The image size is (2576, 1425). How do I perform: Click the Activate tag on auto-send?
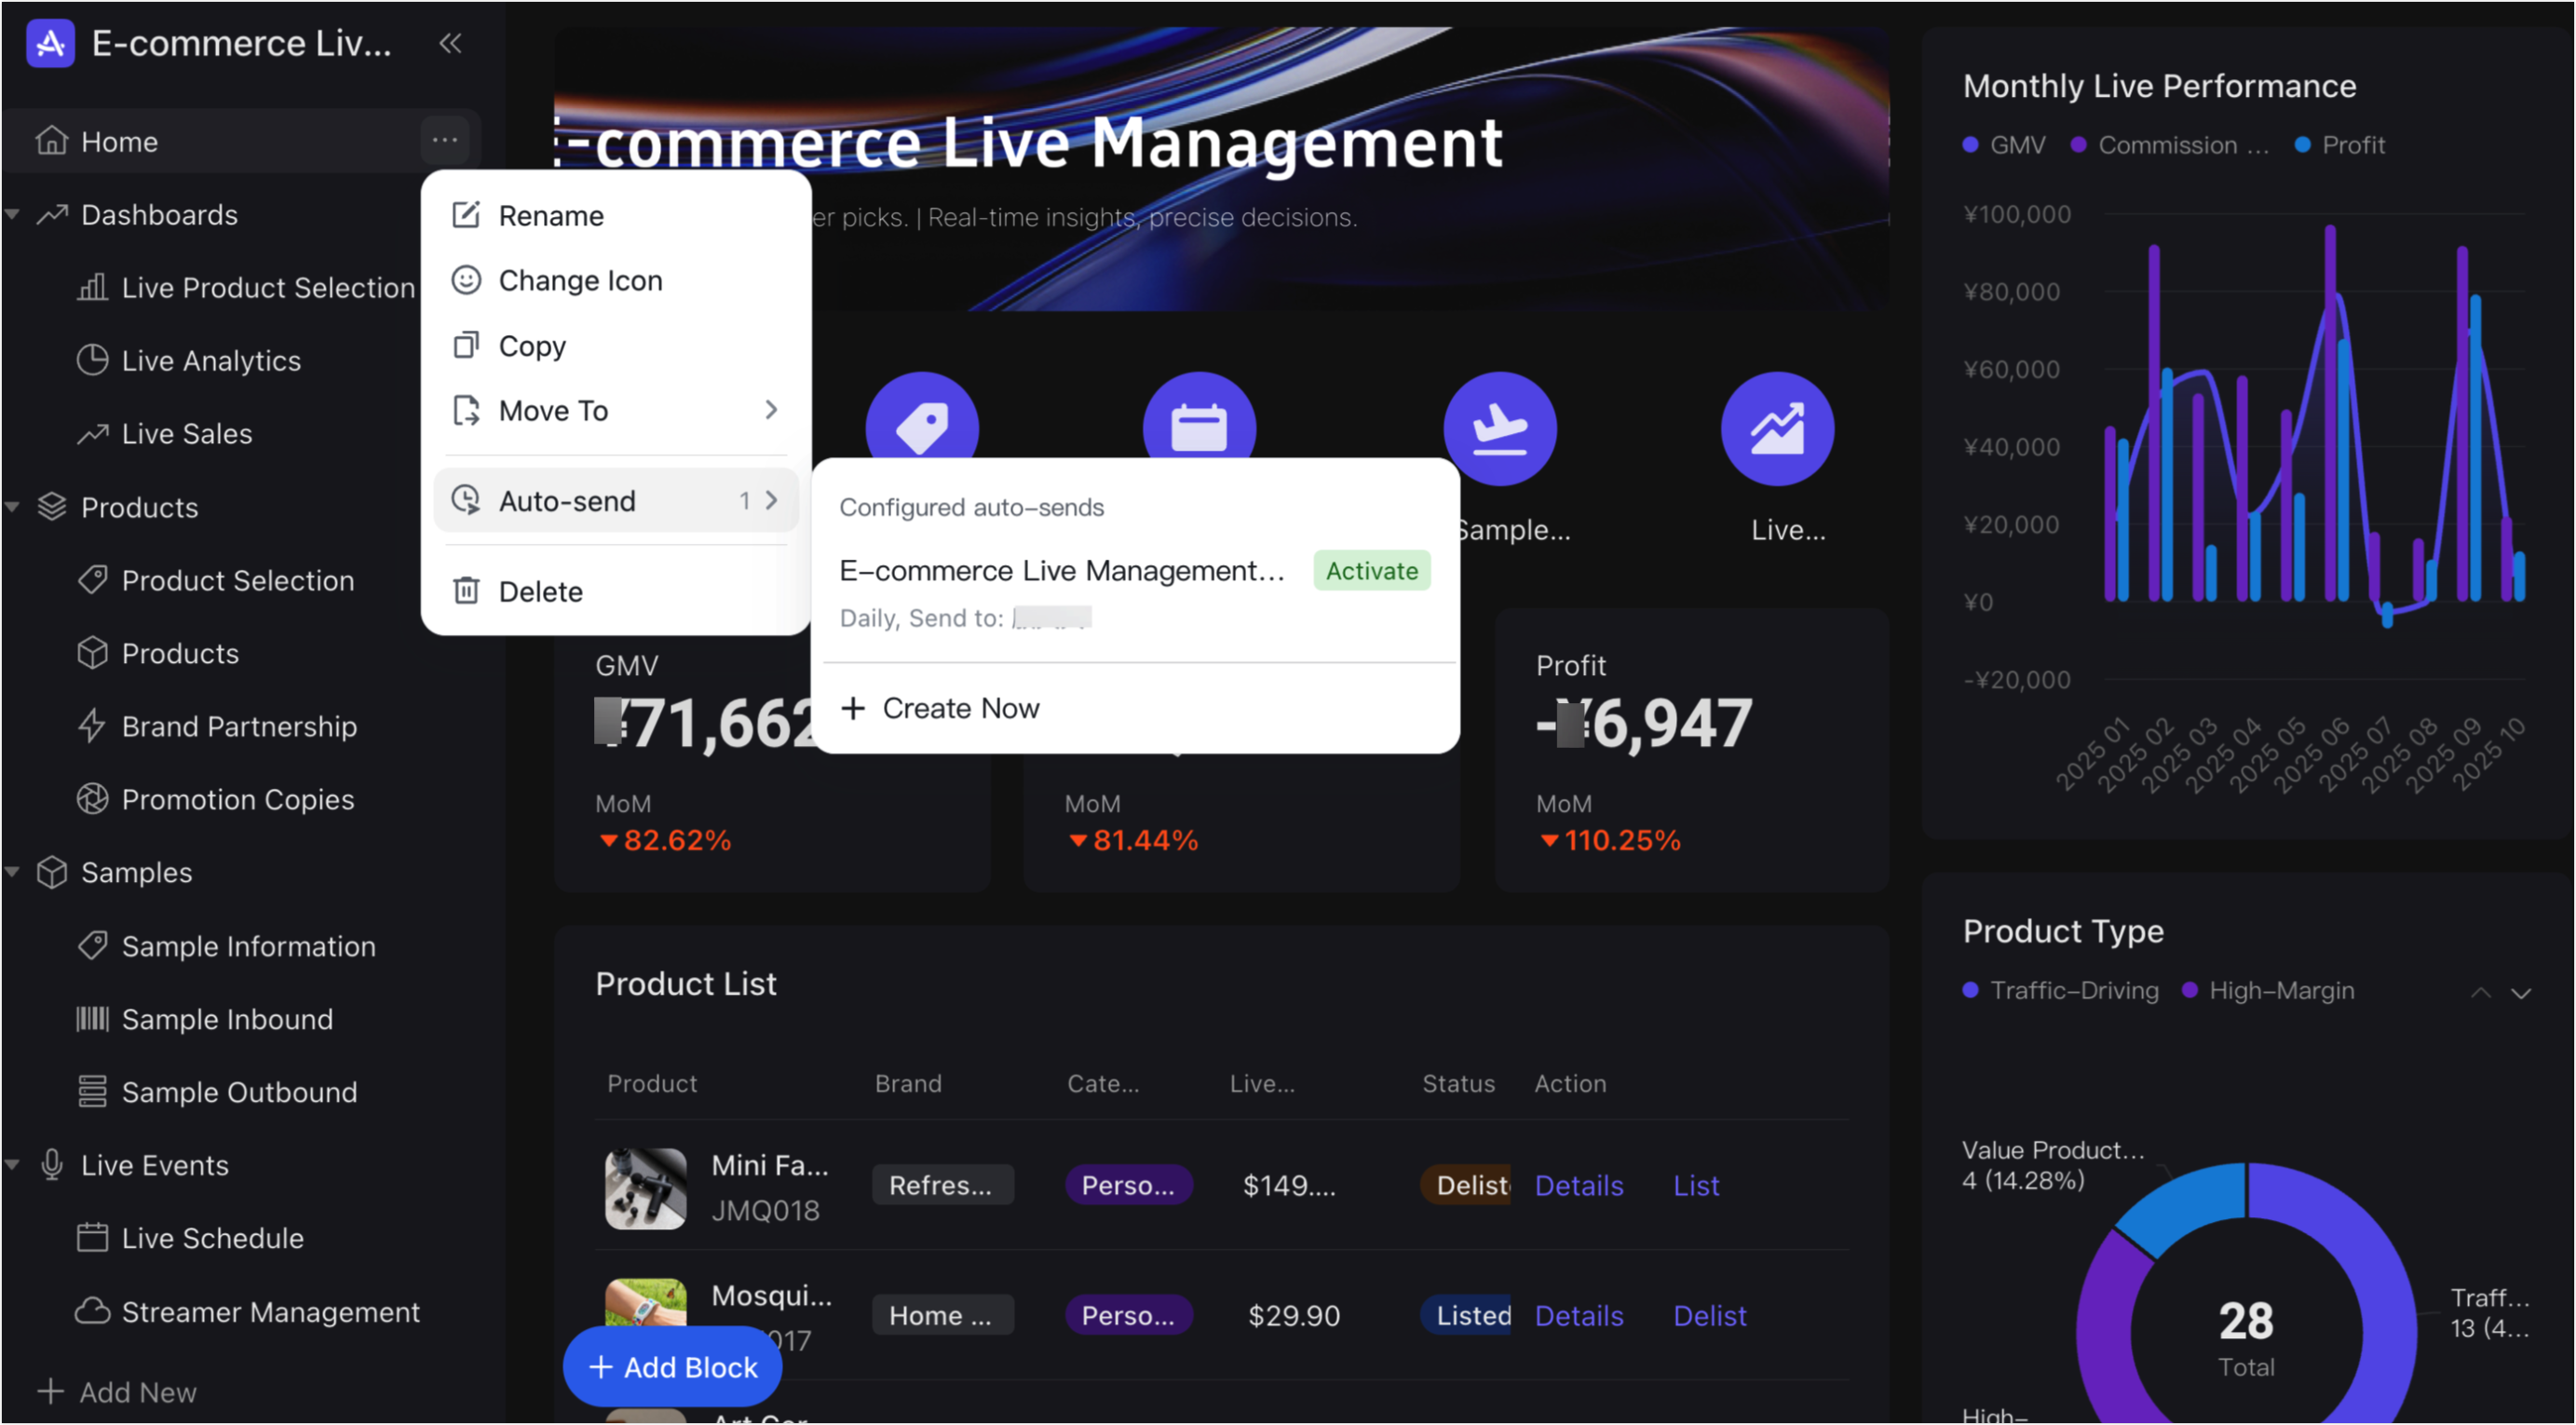coord(1372,571)
